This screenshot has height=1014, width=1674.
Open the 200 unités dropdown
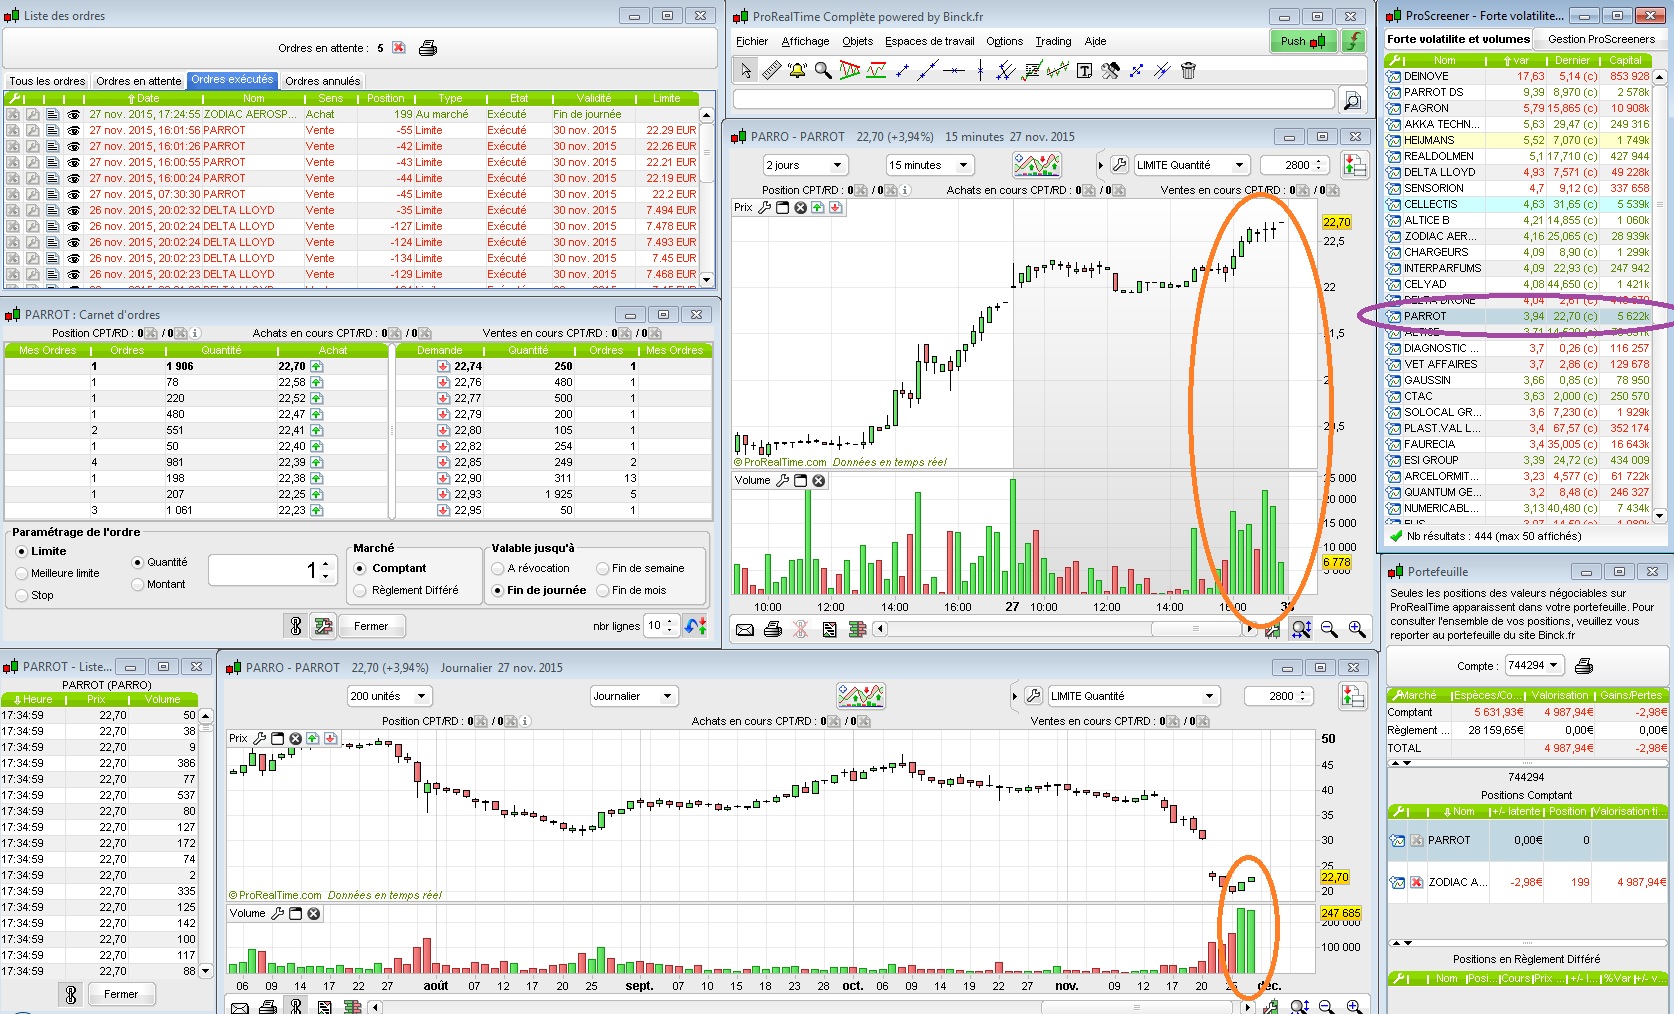click(389, 696)
